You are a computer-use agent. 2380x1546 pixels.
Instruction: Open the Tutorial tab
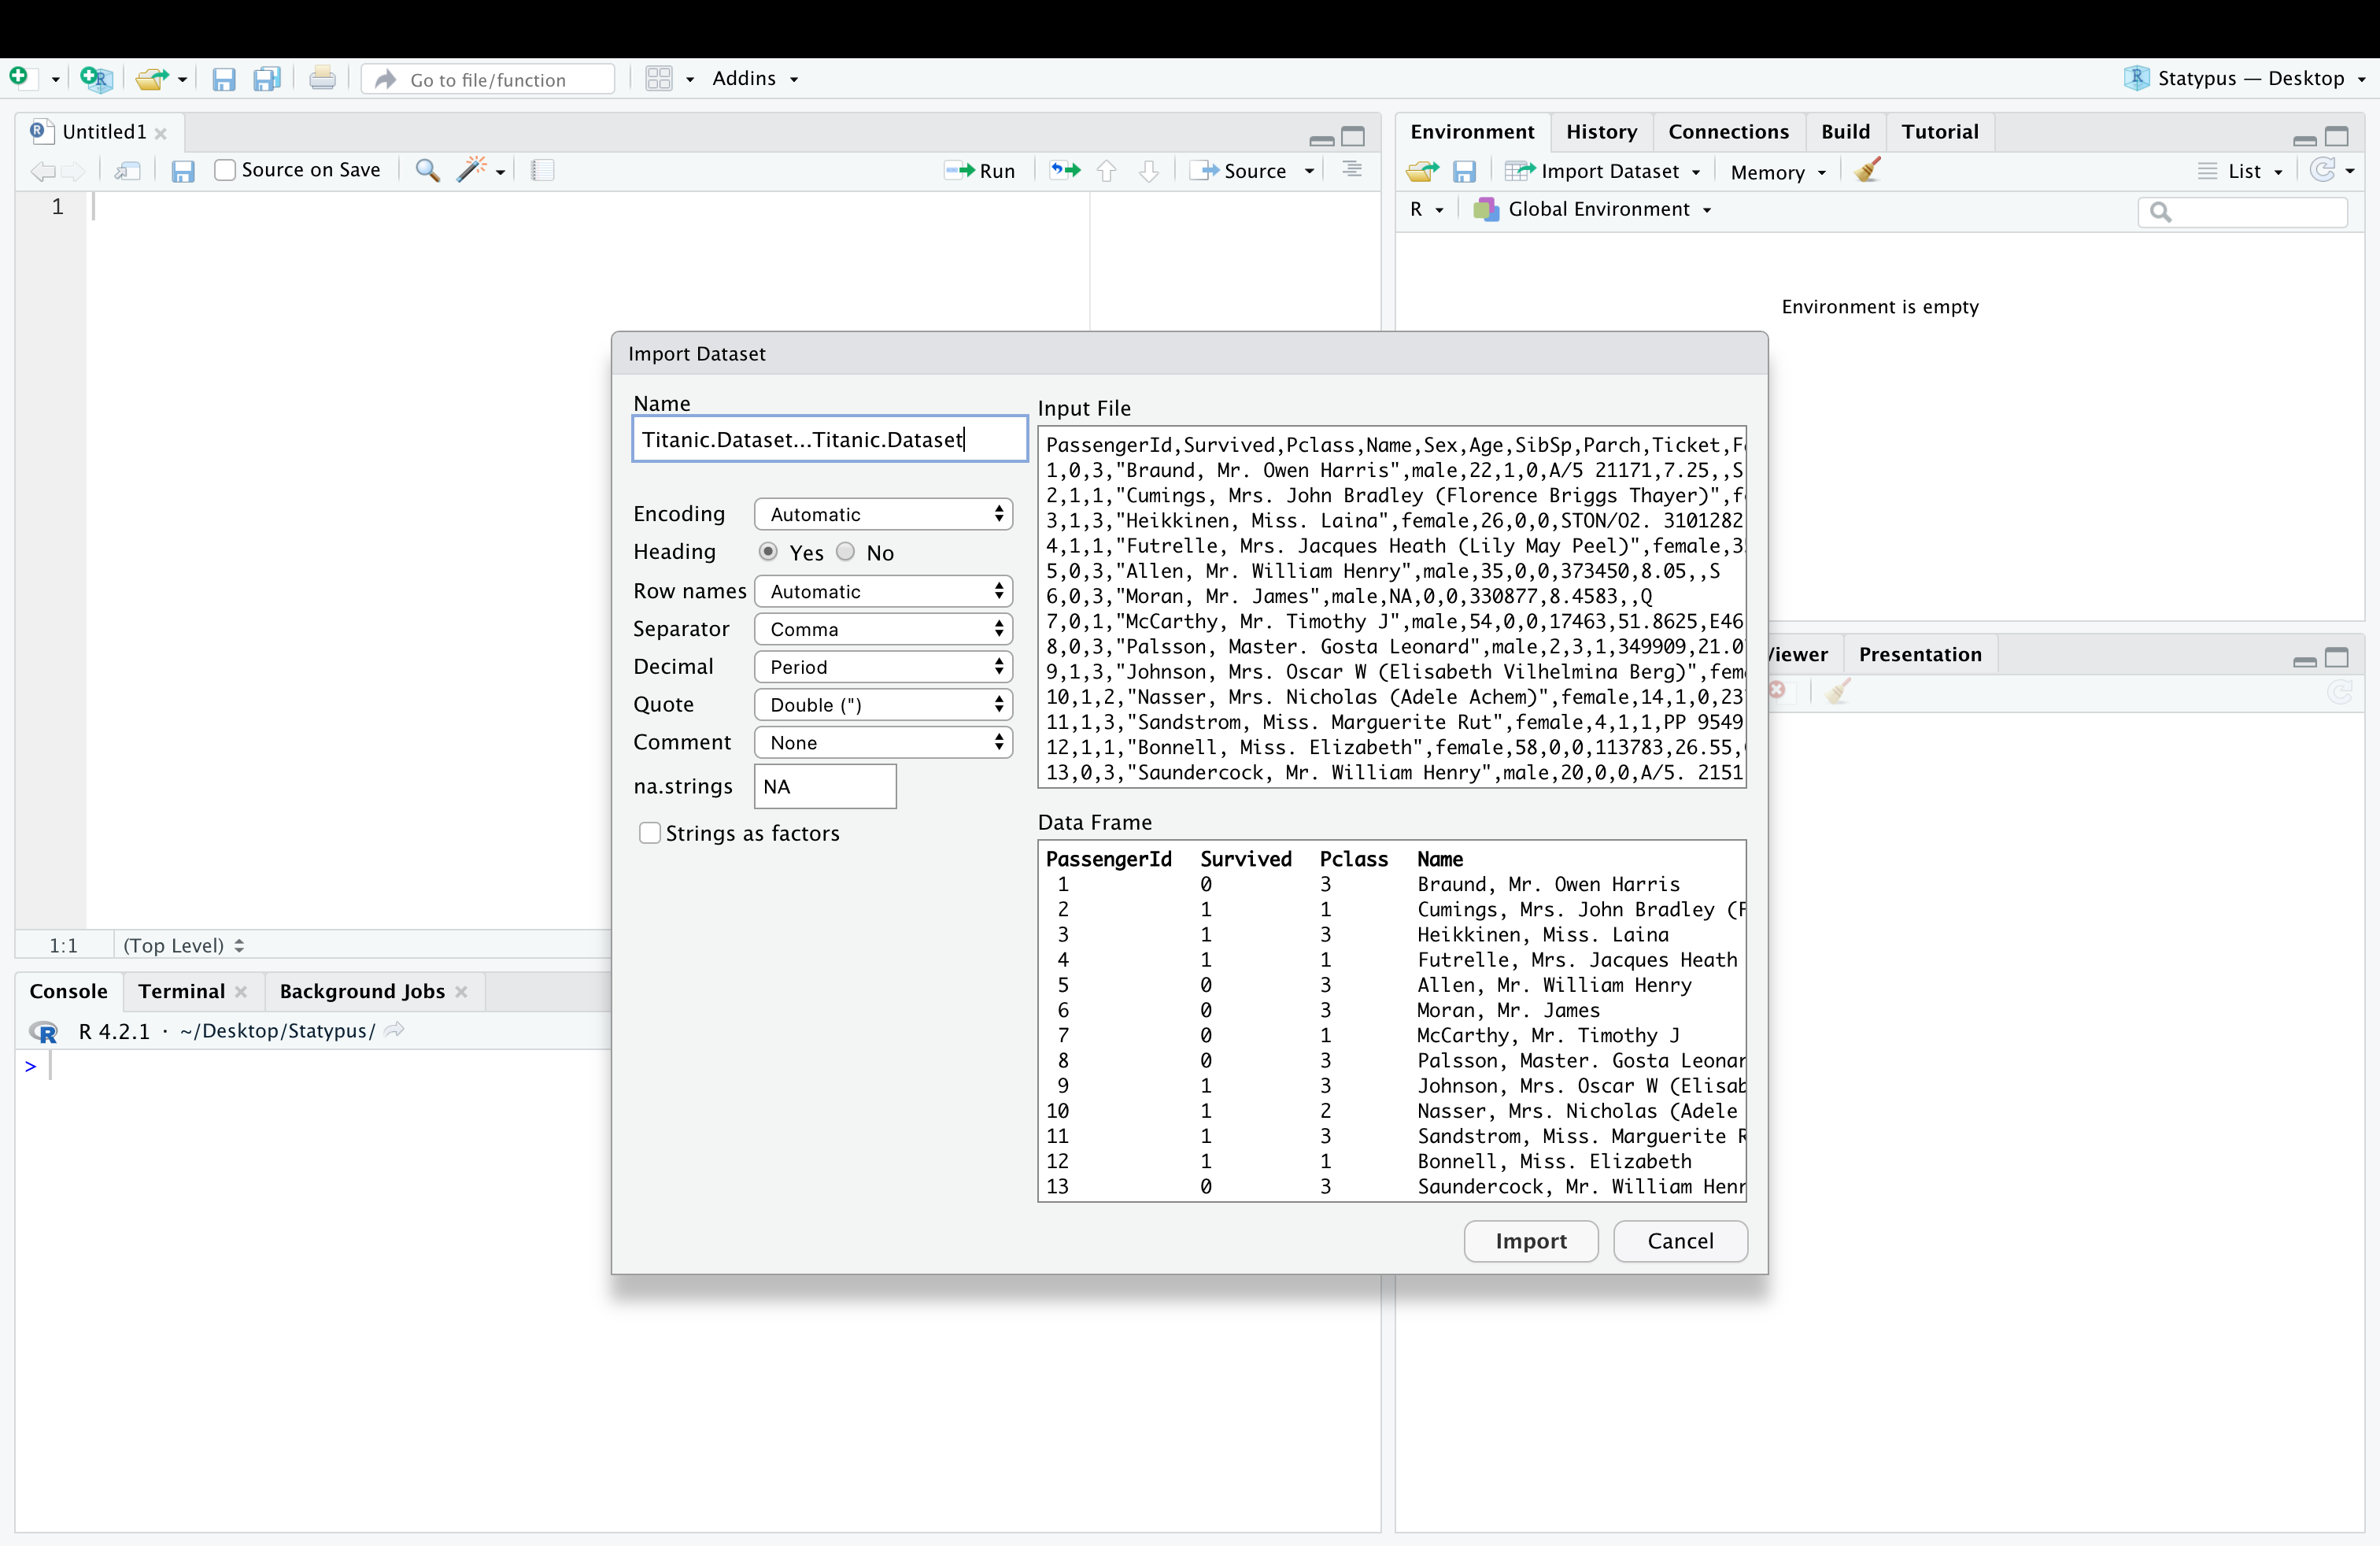(1939, 132)
